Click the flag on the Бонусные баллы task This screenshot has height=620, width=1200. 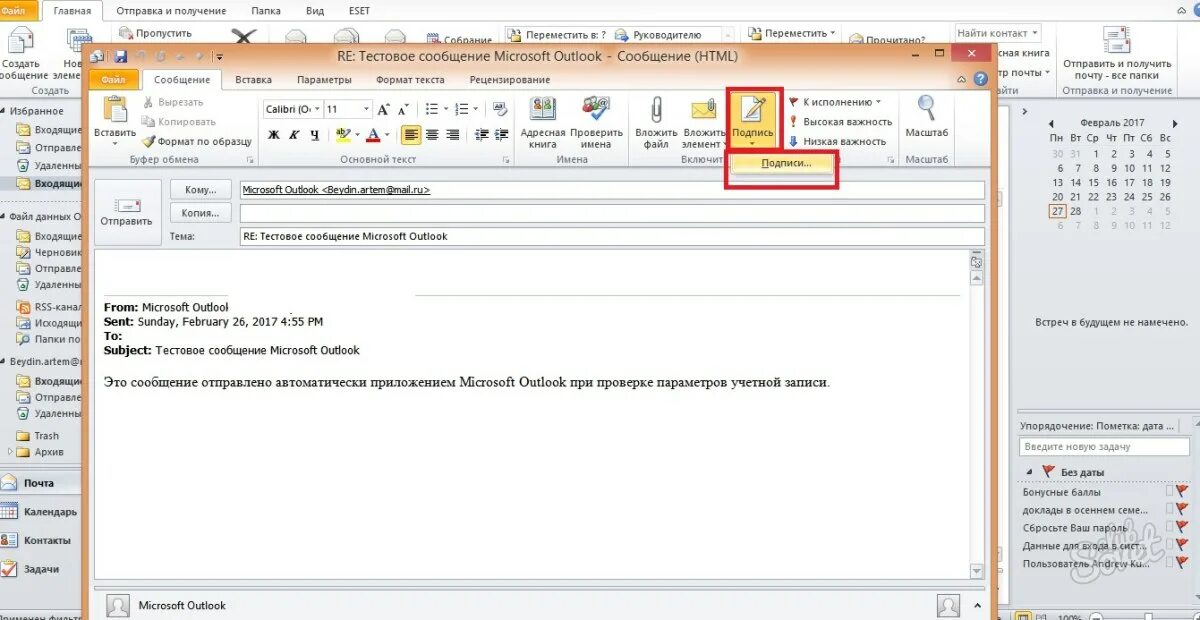click(x=1180, y=492)
